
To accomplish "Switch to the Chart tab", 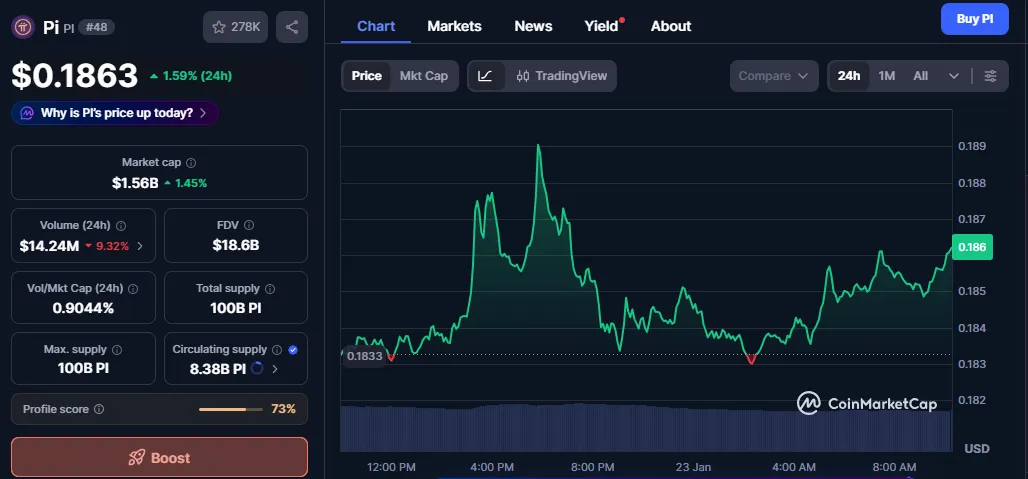I will pos(376,26).
